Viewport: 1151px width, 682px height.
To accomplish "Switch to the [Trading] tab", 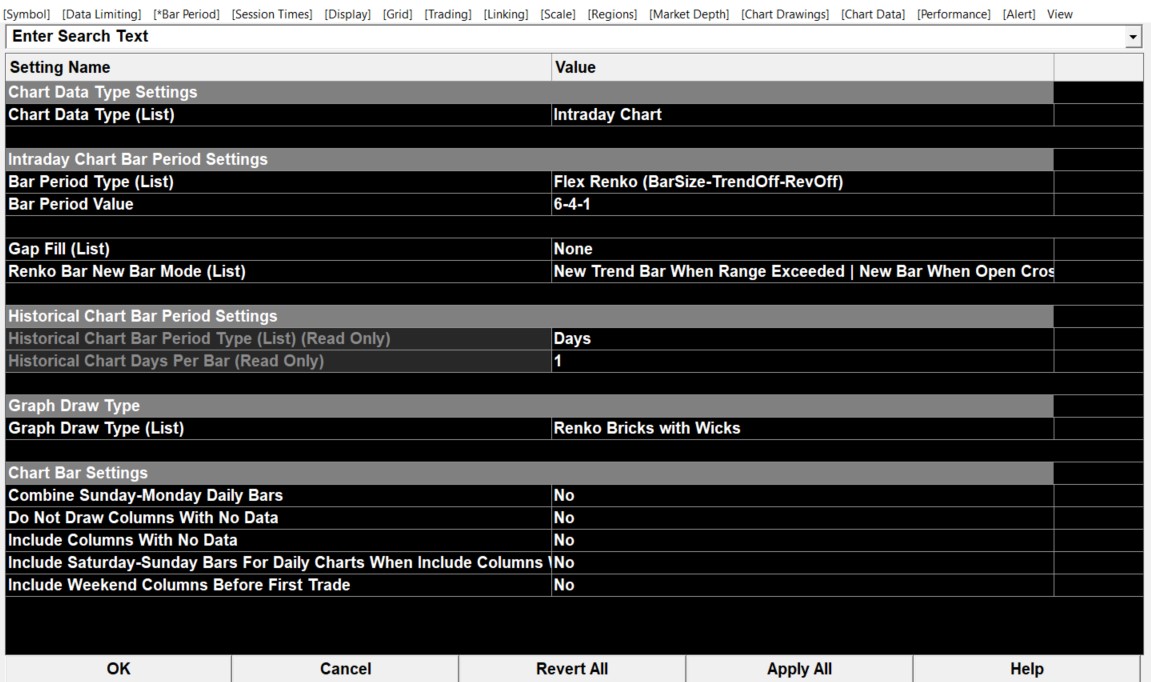I will [x=448, y=14].
